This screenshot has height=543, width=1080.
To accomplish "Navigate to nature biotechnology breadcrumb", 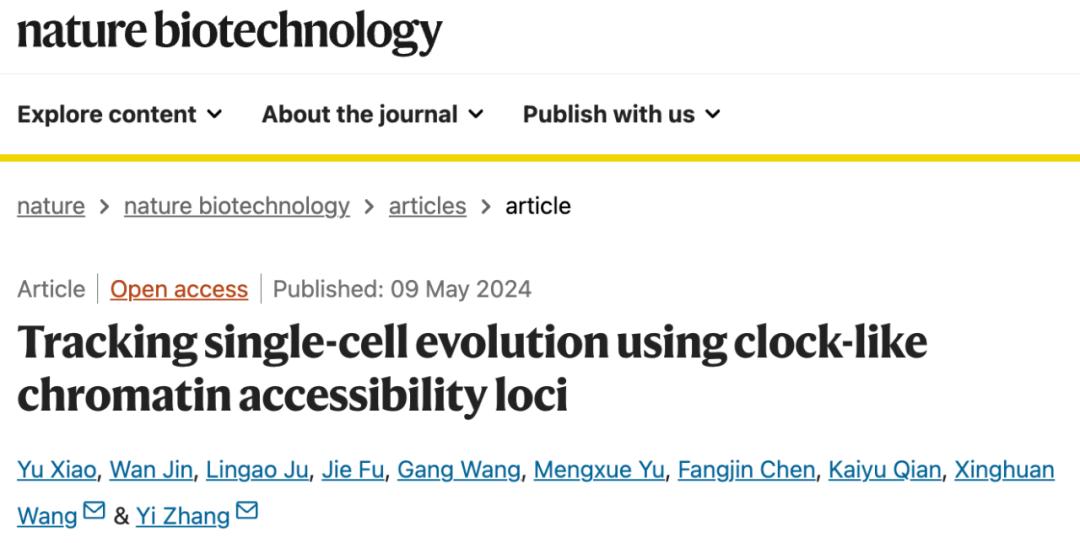I will click(237, 206).
